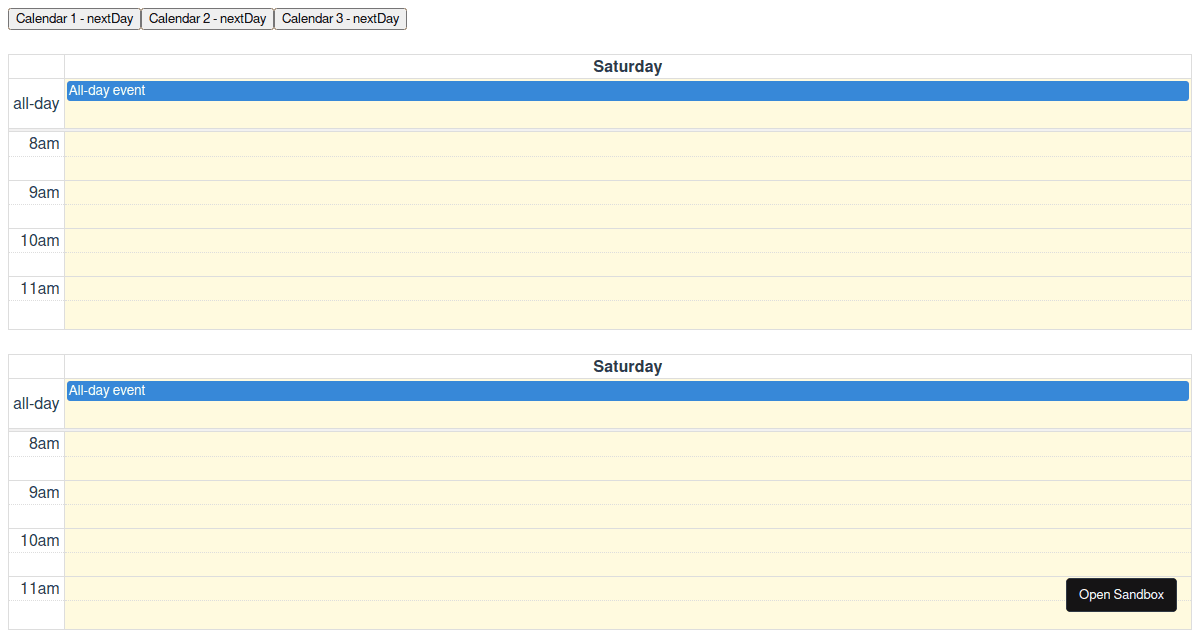Click the all-day label in the top calendar
The width and height of the screenshot is (1200, 630).
(x=36, y=103)
